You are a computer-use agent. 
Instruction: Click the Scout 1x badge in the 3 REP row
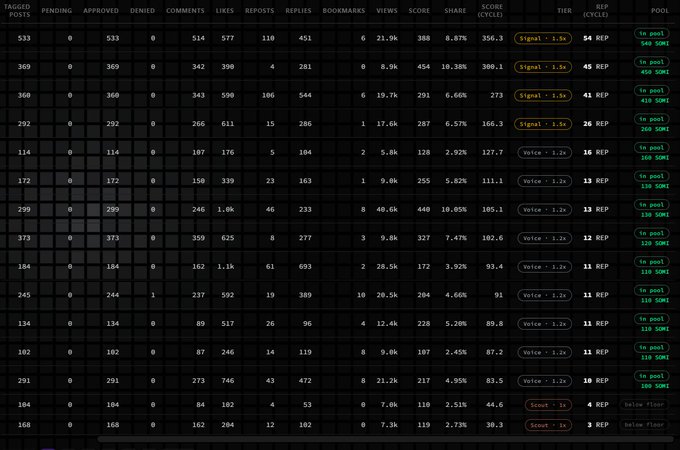pos(548,425)
